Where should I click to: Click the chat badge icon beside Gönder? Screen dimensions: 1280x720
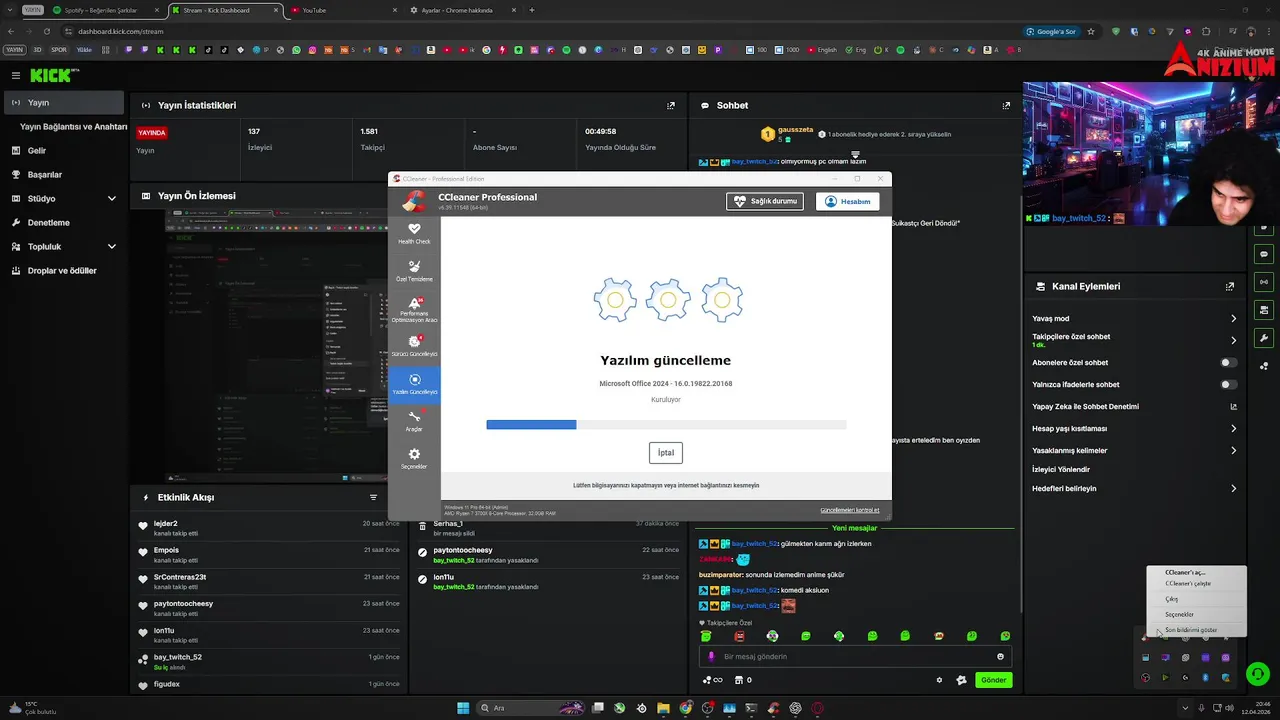pos(961,680)
